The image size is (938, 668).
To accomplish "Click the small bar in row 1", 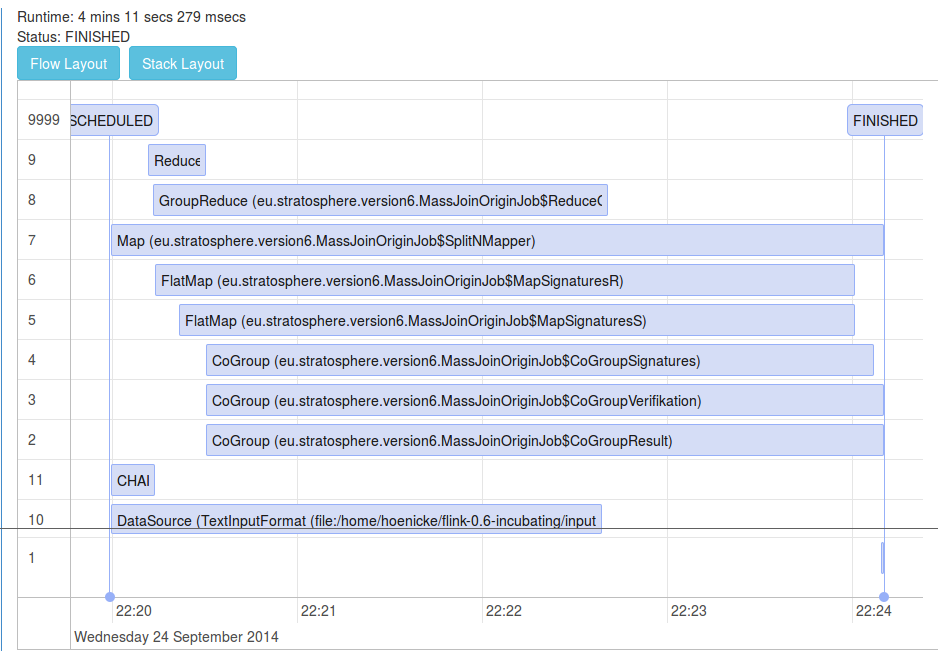I will (x=882, y=558).
